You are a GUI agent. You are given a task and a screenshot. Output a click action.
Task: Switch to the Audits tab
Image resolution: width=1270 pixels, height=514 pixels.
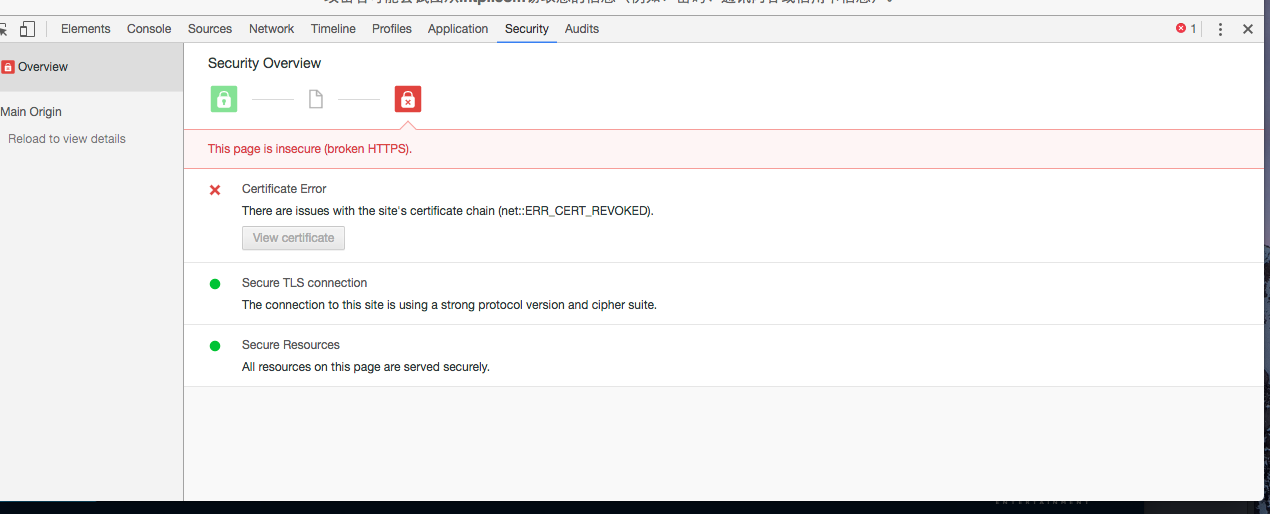582,29
